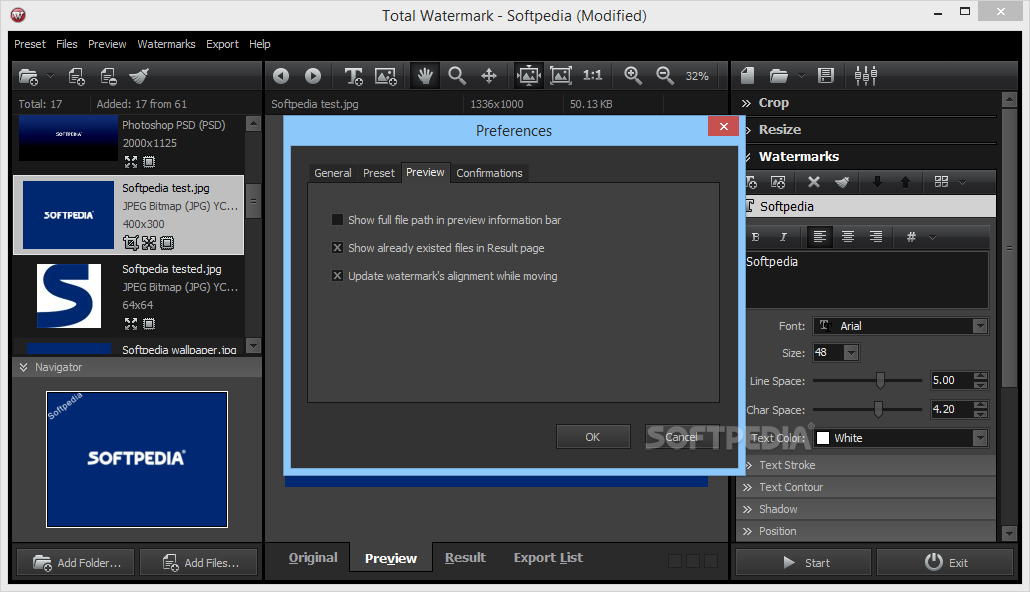Open the Preset menu
Screen dimensions: 1030x592
[x=30, y=44]
